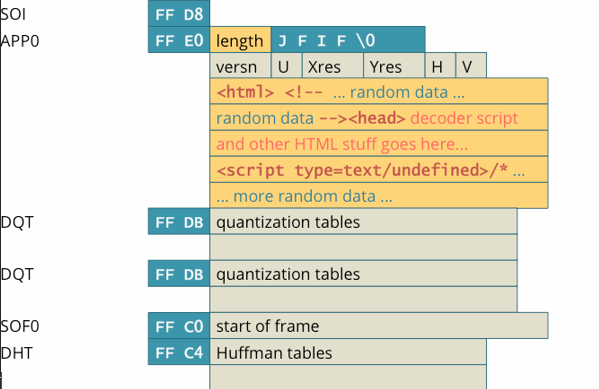599x389 pixels.
Task: Click the Yres field cell
Action: tap(394, 66)
